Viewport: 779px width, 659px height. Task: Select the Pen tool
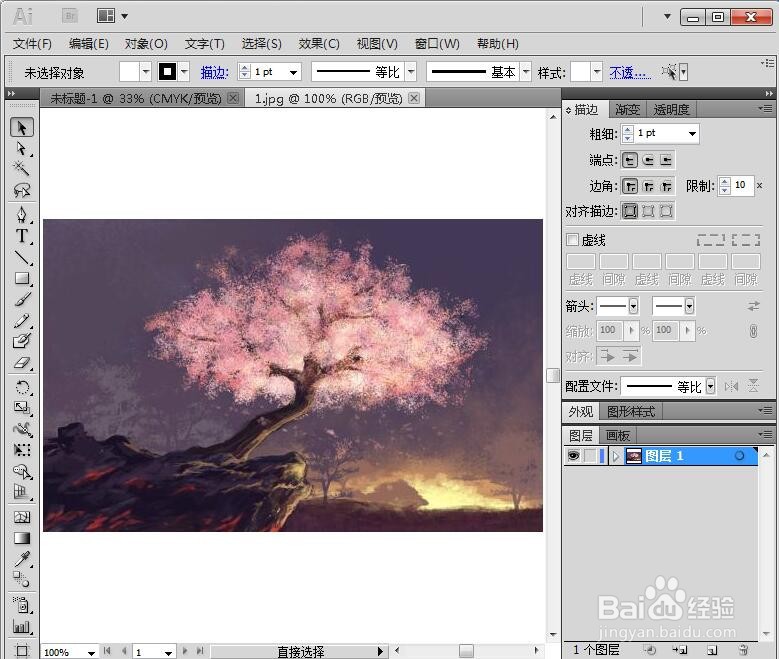click(x=22, y=215)
